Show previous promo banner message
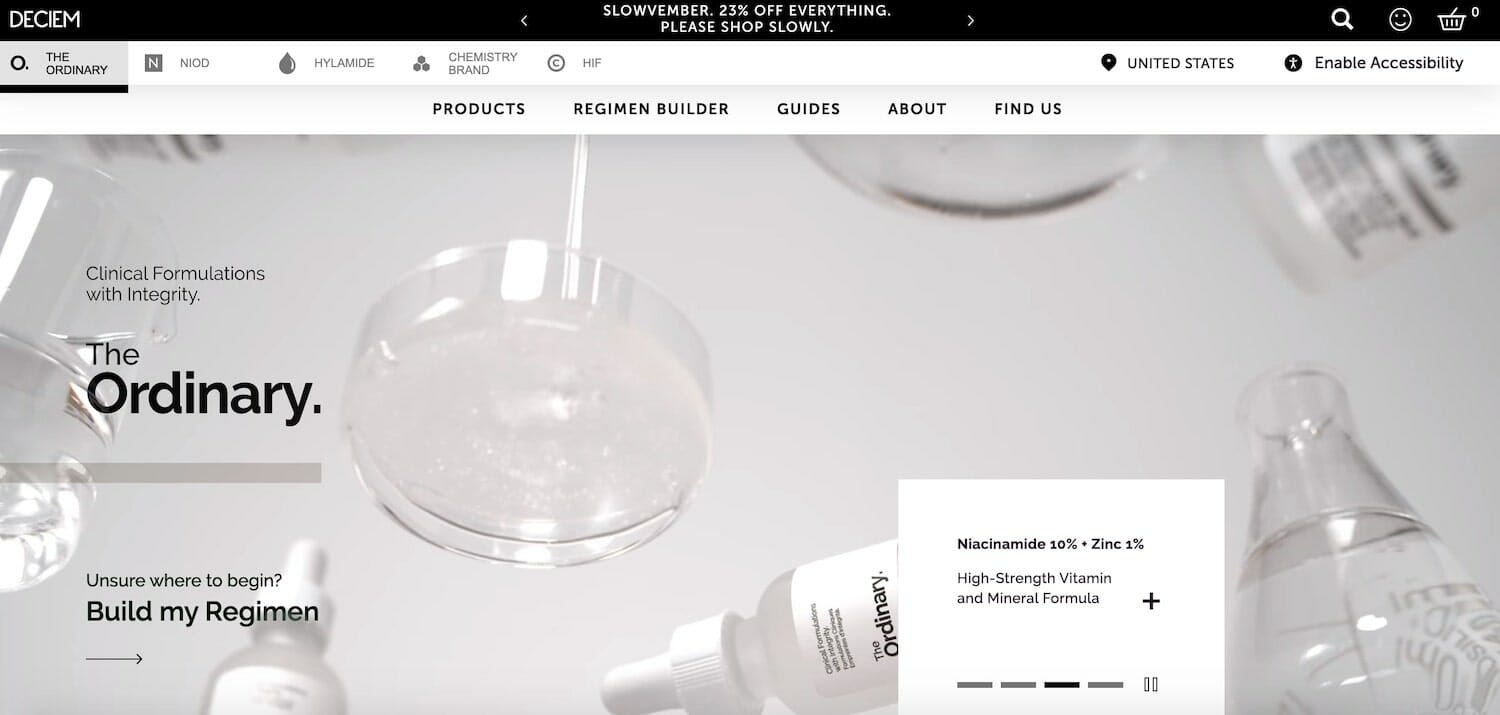Screen dimensions: 1500x715 pos(524,20)
